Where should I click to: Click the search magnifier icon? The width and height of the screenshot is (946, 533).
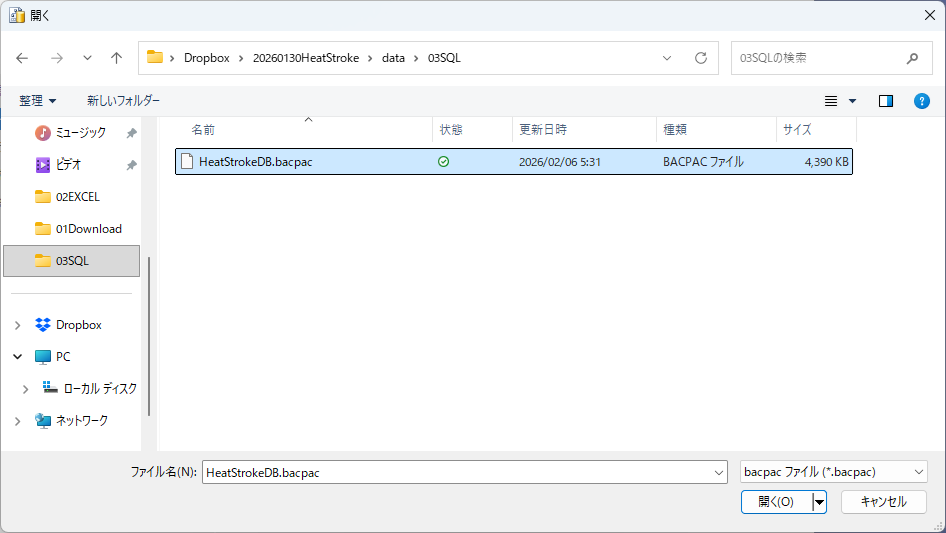click(912, 58)
